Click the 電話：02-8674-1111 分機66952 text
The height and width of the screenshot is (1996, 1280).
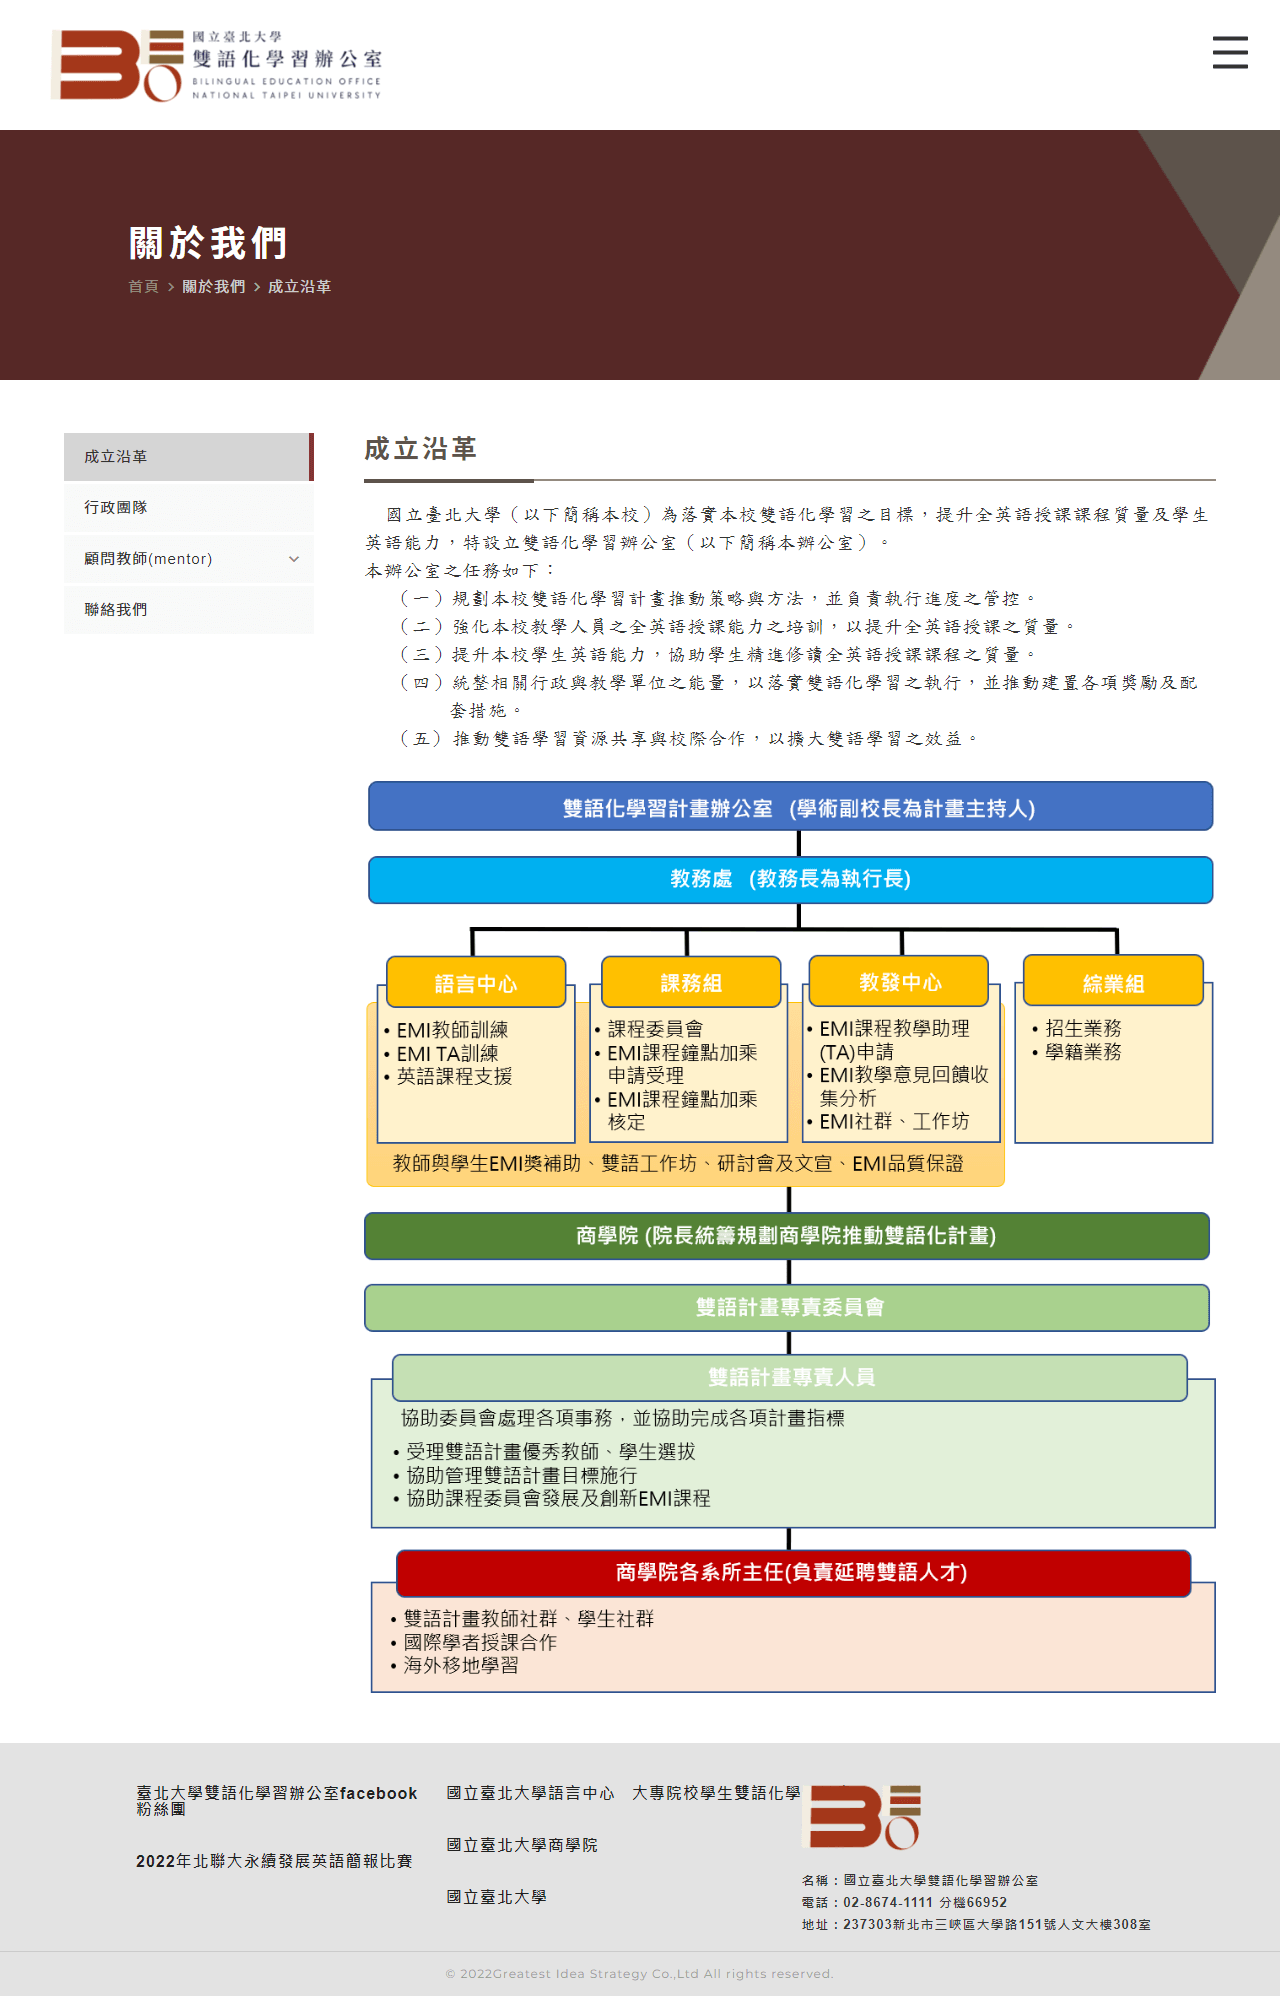(904, 1903)
